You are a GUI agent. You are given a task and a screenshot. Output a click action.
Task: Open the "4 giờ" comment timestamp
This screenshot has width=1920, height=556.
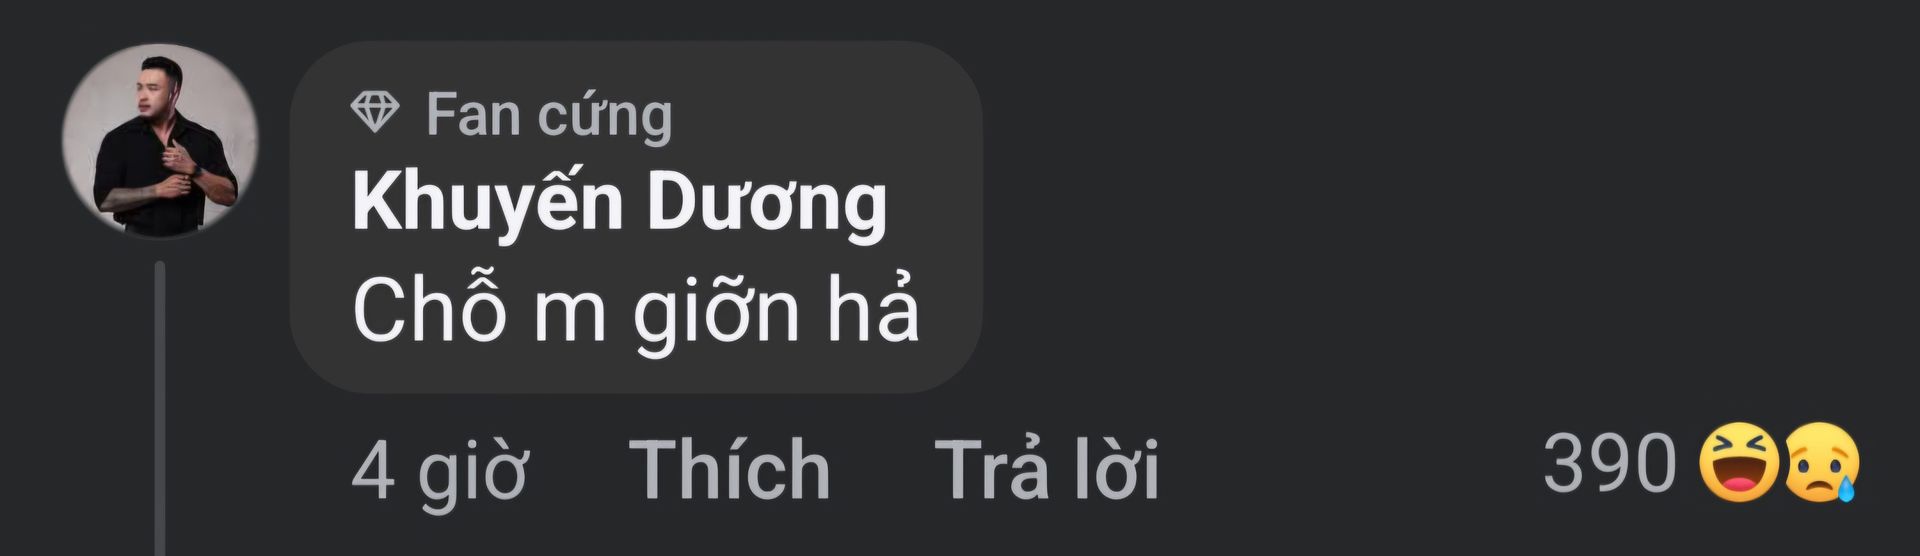(x=440, y=471)
